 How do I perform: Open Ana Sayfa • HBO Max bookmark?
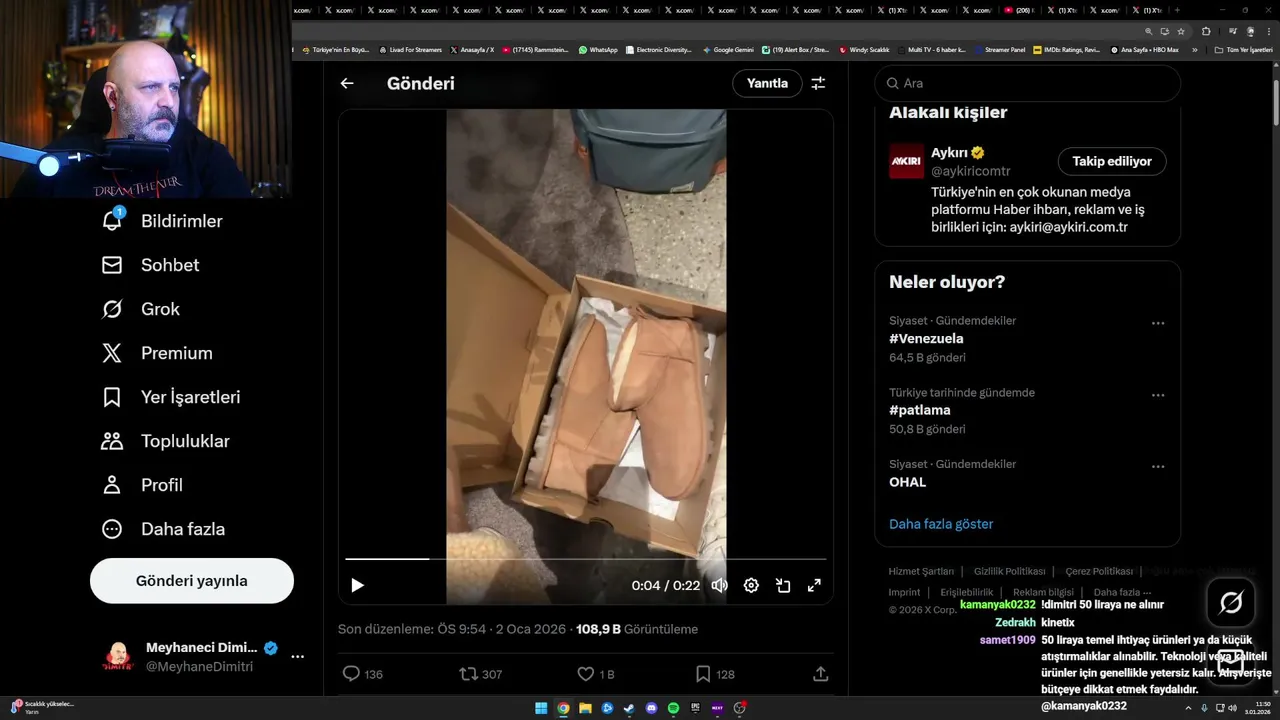tap(1145, 49)
